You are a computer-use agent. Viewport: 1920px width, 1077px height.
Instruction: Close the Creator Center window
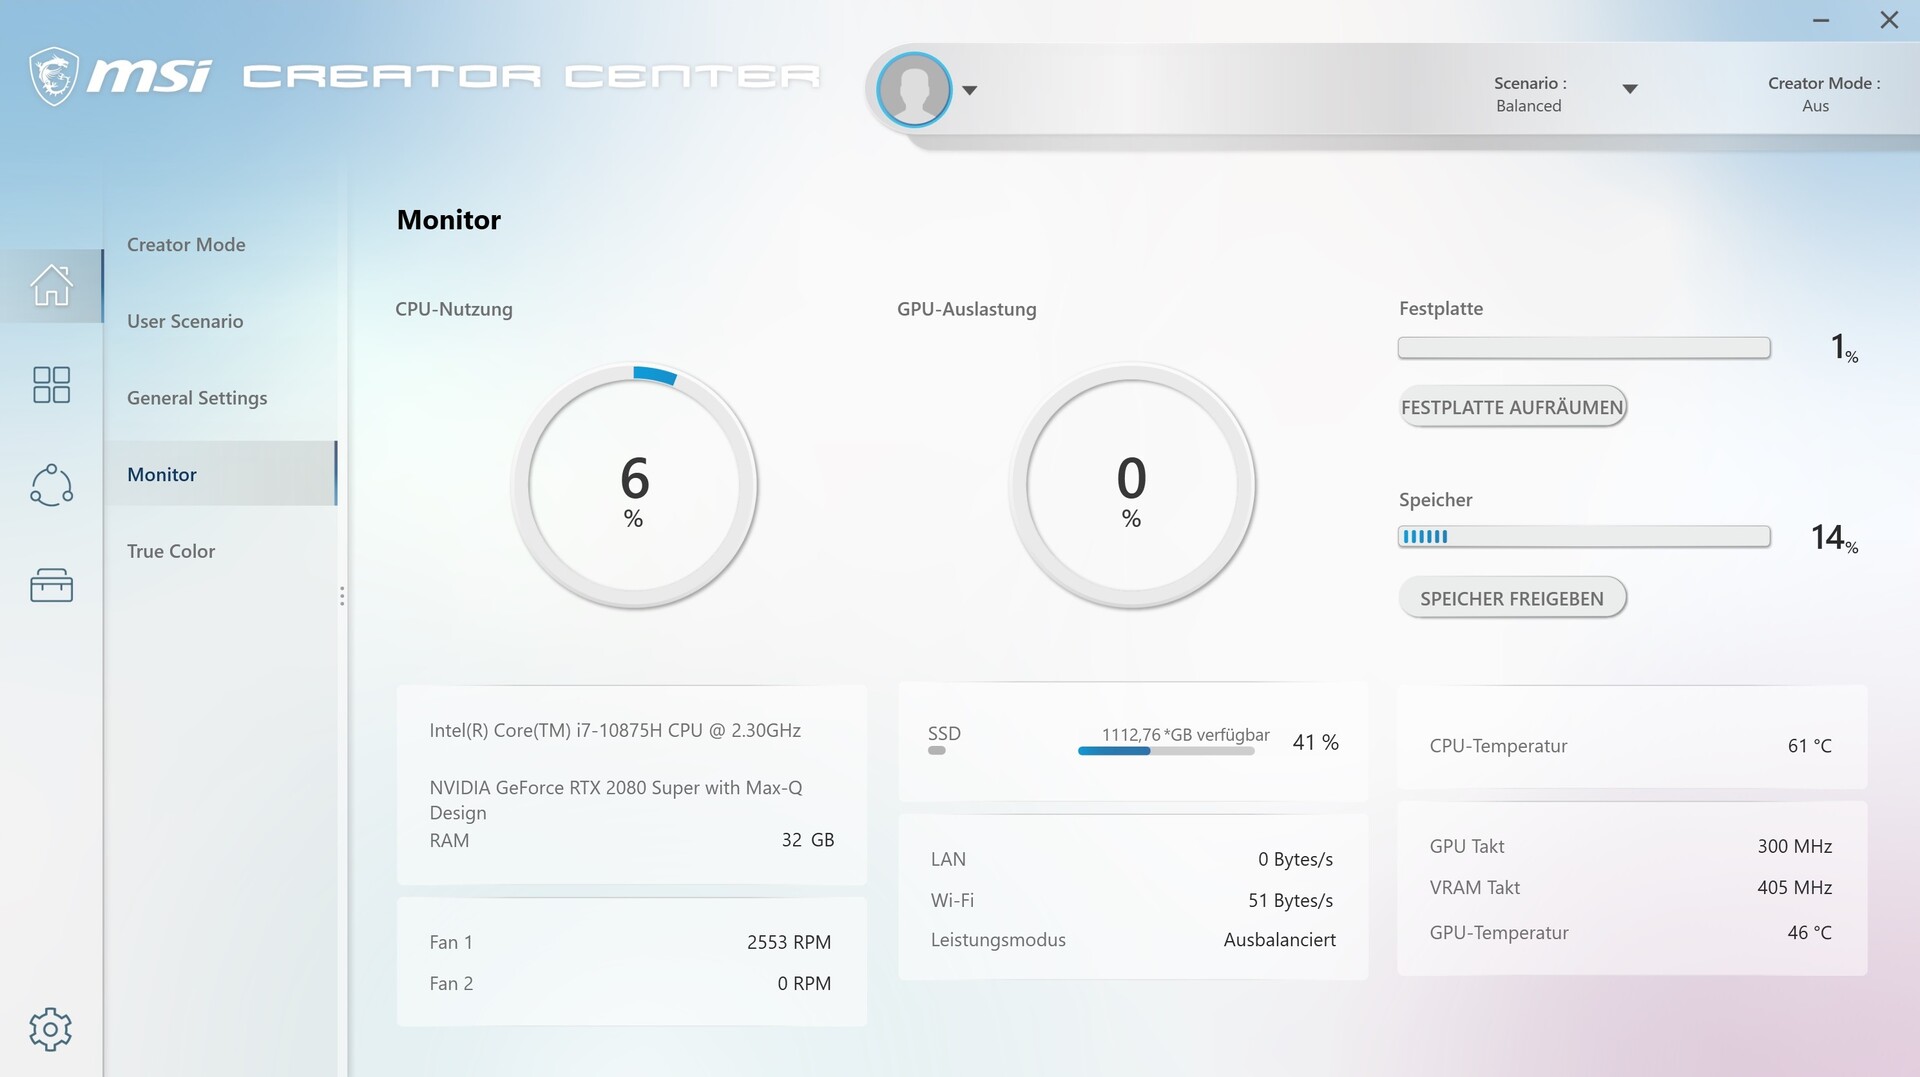coord(1889,20)
